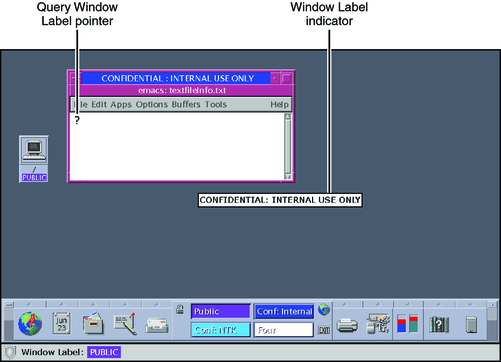
Task: Switch to workspace Four
Action: click(x=284, y=330)
